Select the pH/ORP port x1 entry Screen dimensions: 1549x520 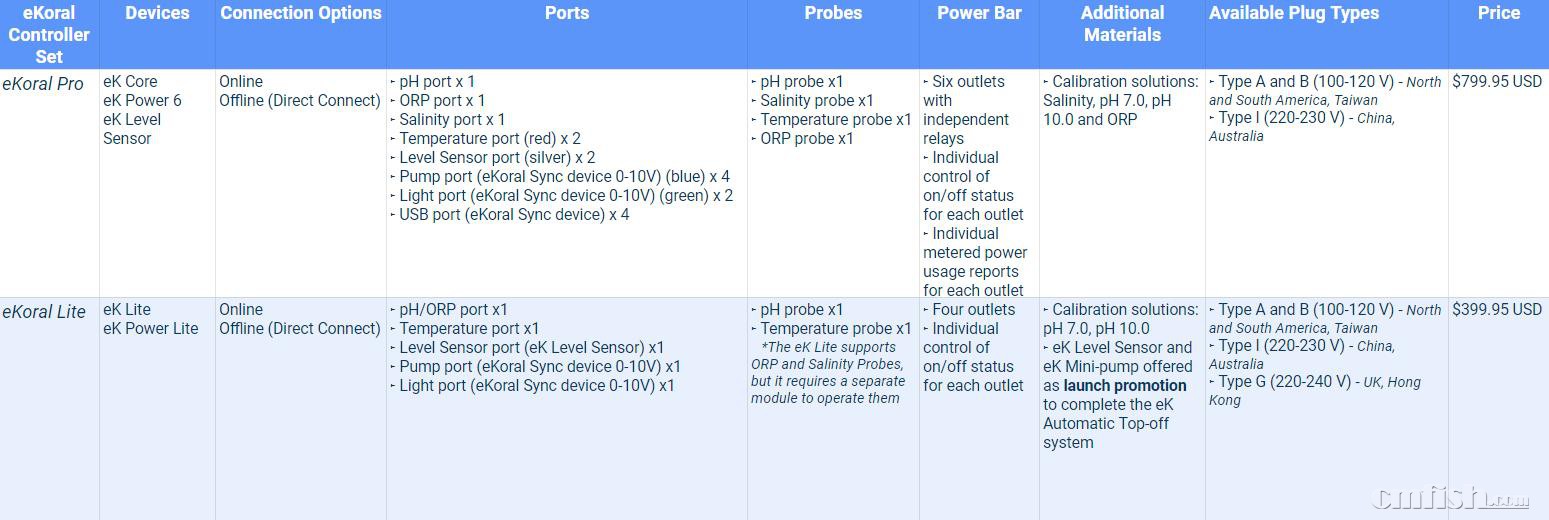click(x=453, y=310)
